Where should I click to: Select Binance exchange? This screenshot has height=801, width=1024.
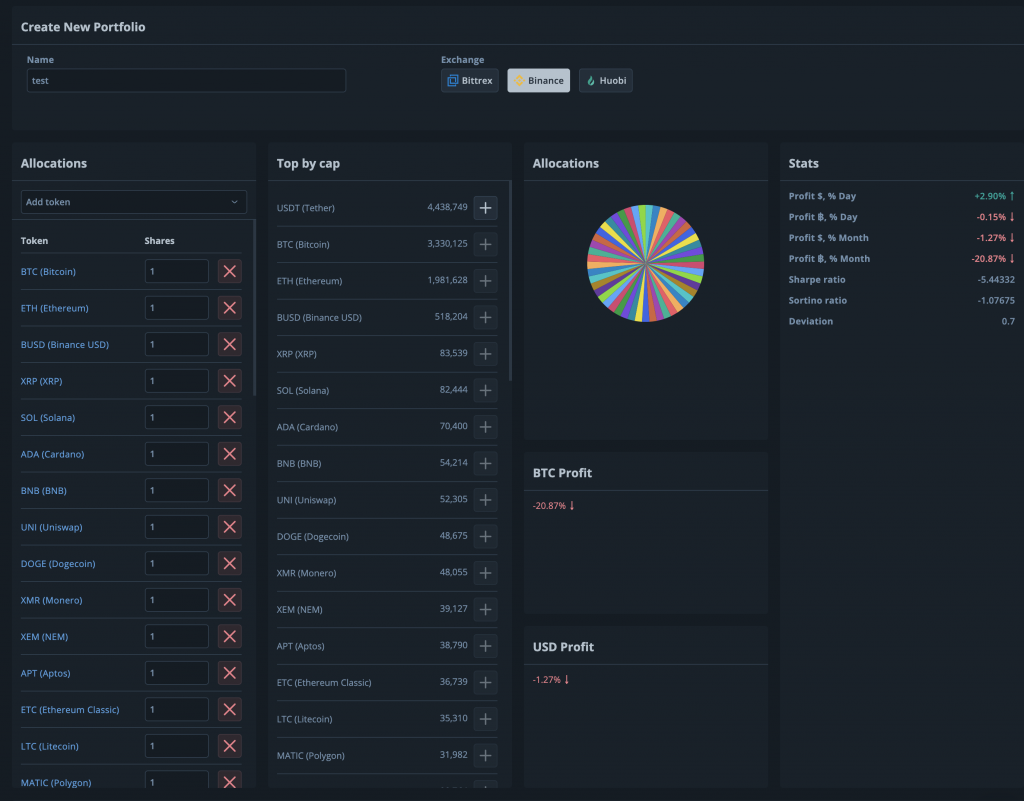point(539,80)
